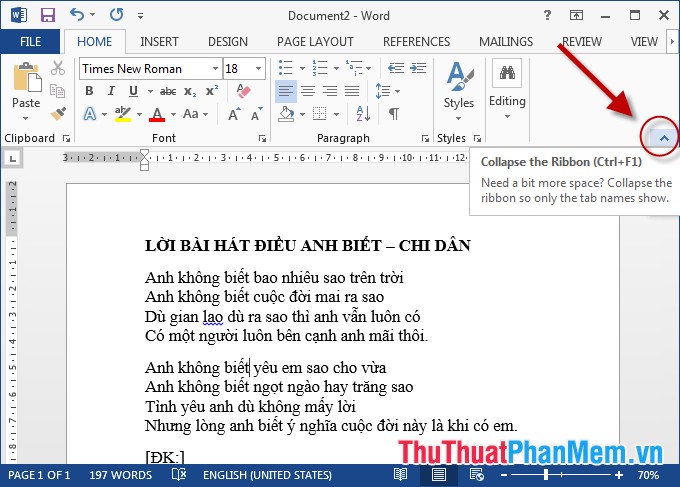The height and width of the screenshot is (487, 680).
Task: Switch to REFERENCES tab
Action: pos(416,42)
